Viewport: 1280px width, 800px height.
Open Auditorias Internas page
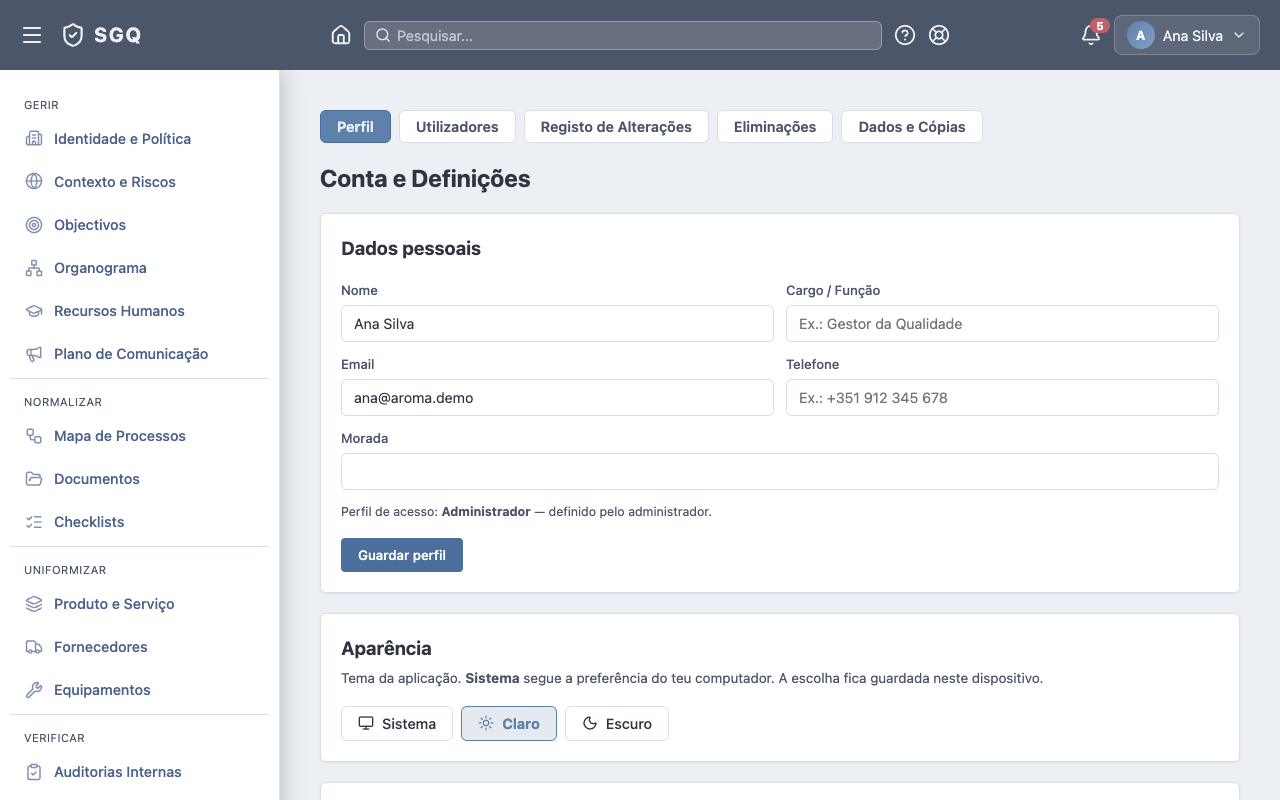coord(140,772)
